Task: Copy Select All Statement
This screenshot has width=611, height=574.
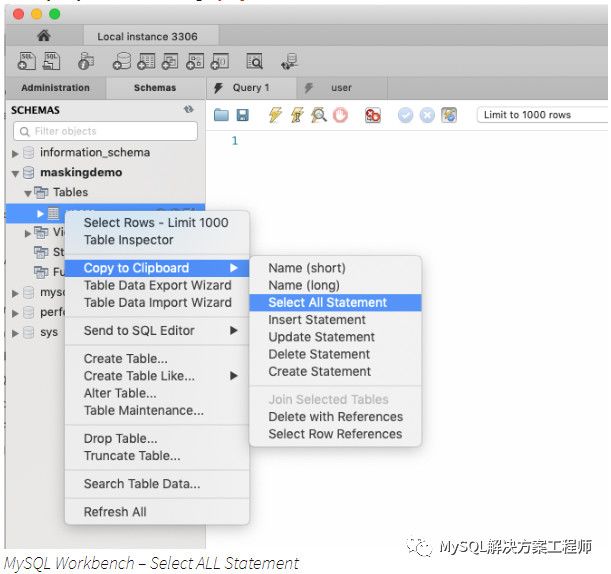Action: click(x=336, y=302)
